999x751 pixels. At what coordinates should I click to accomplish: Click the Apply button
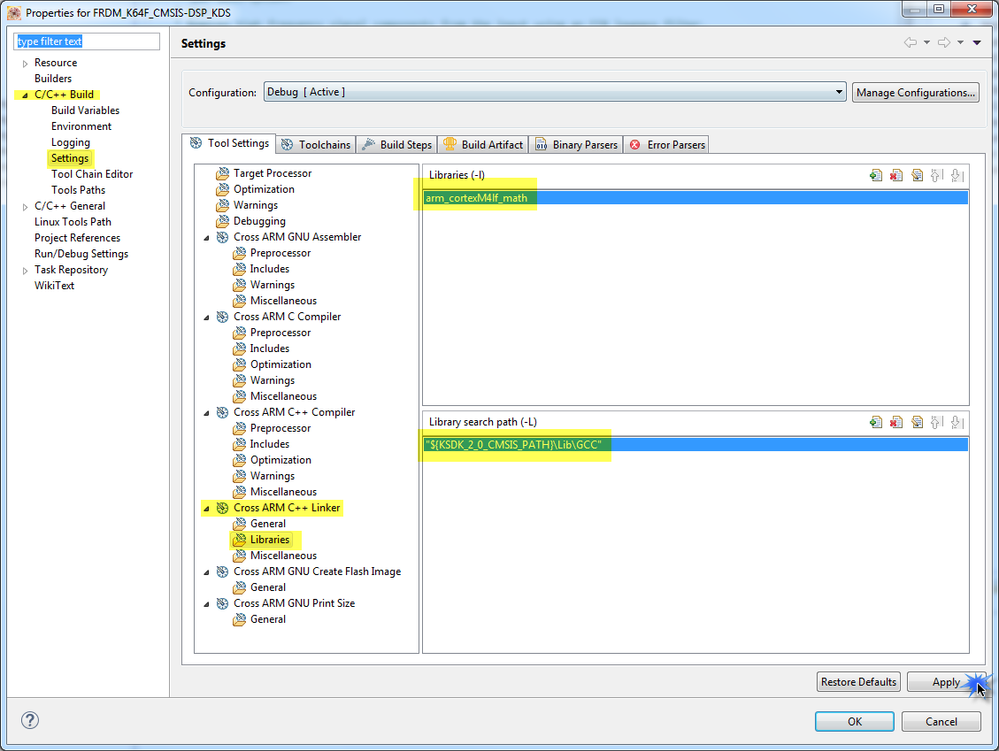point(945,682)
